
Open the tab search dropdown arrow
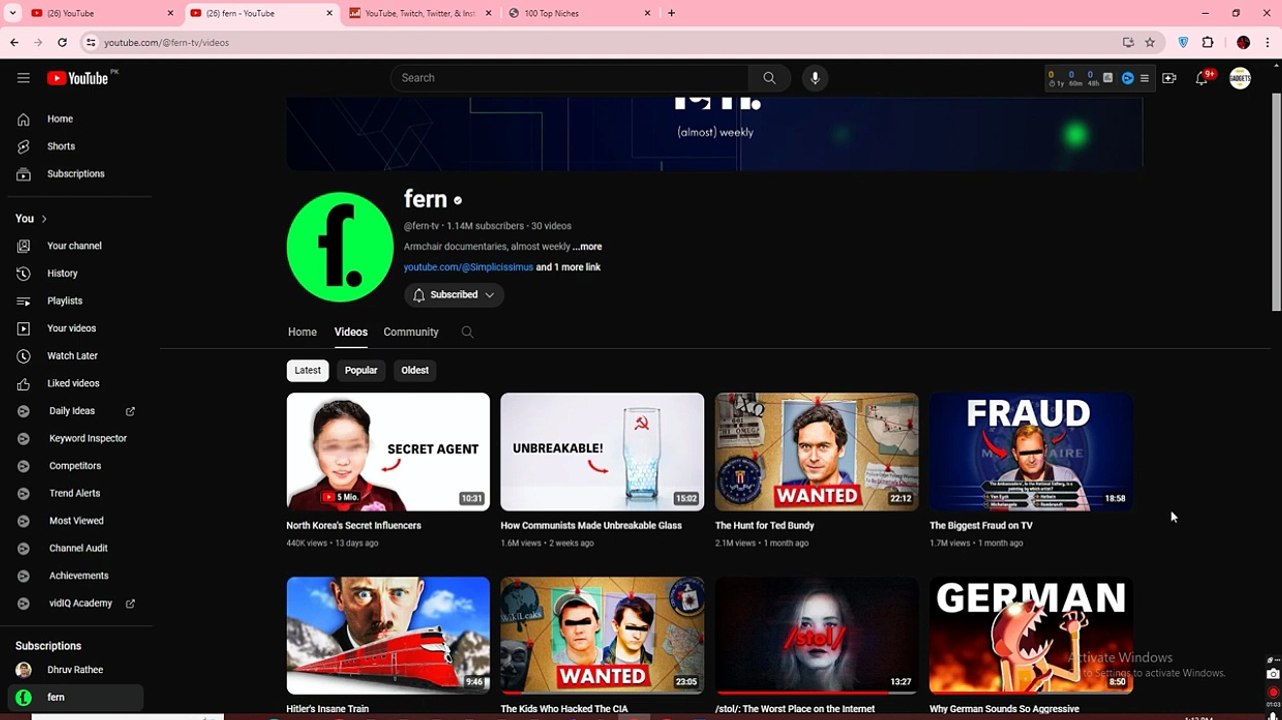tap(13, 13)
